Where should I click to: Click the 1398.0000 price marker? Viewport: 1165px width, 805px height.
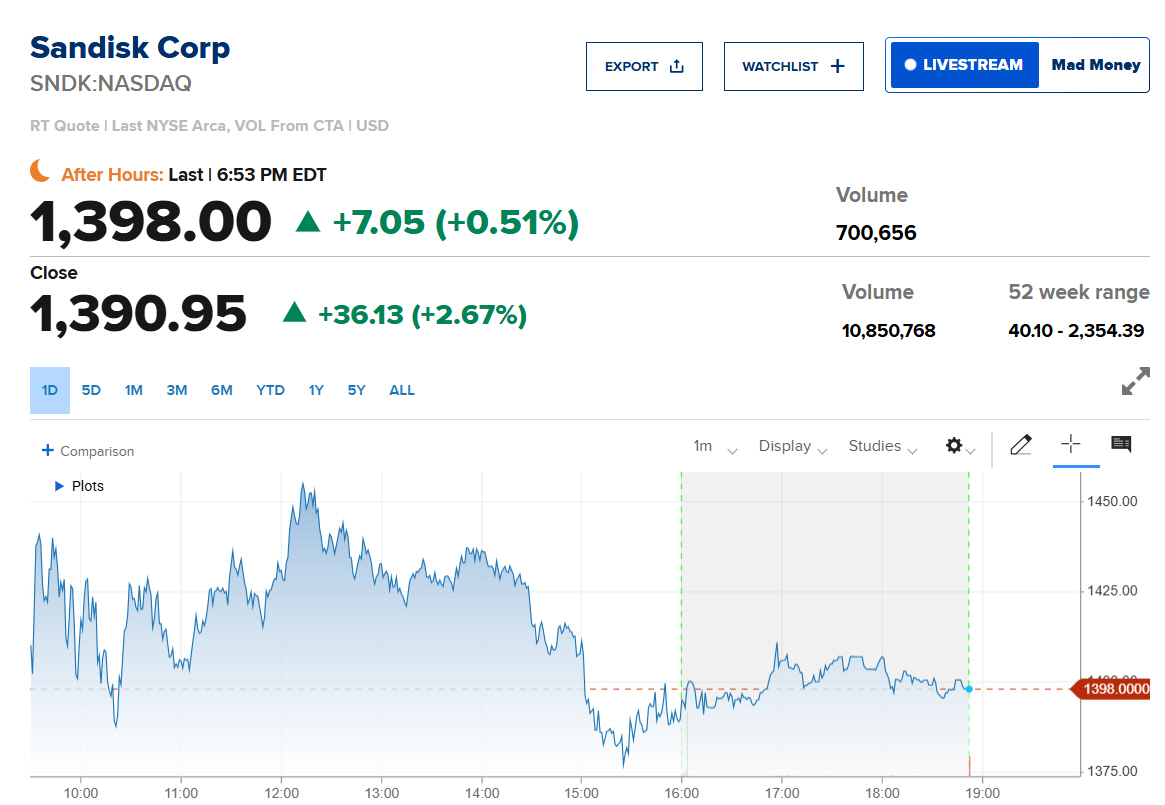tap(1110, 689)
